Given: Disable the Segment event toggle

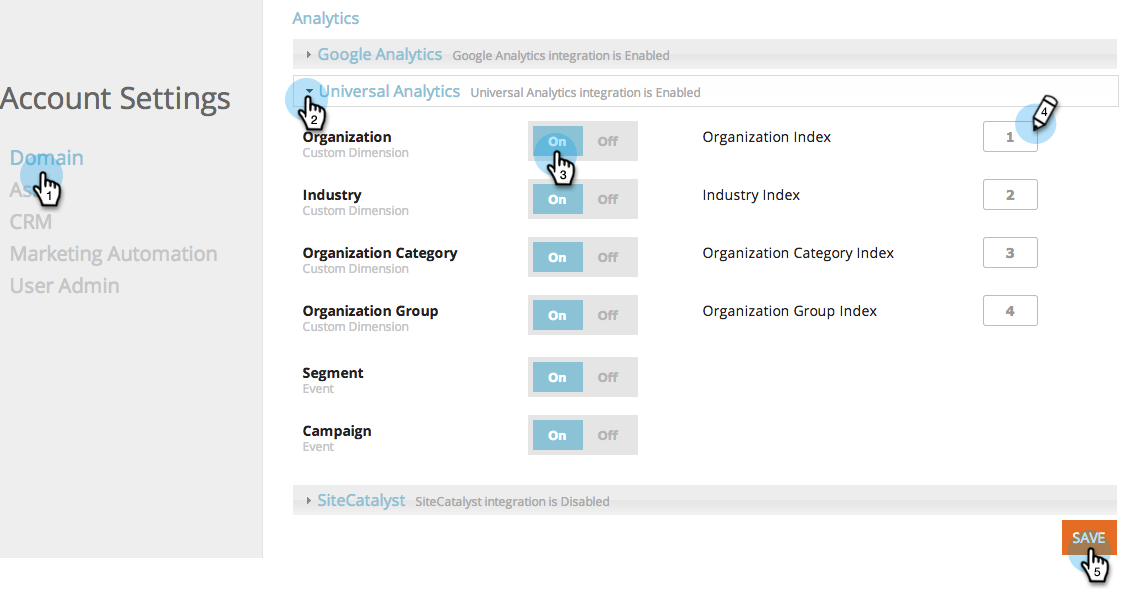Looking at the screenshot, I should 608,377.
